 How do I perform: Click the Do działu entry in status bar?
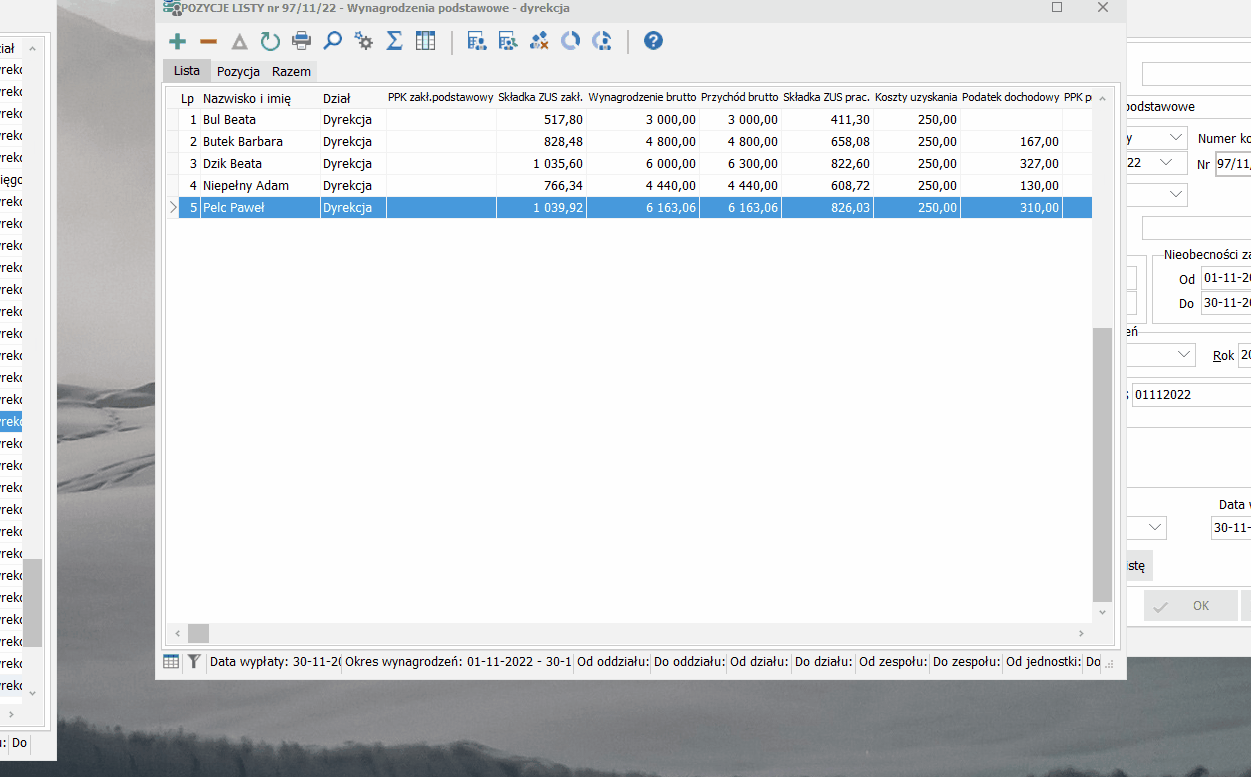point(824,662)
